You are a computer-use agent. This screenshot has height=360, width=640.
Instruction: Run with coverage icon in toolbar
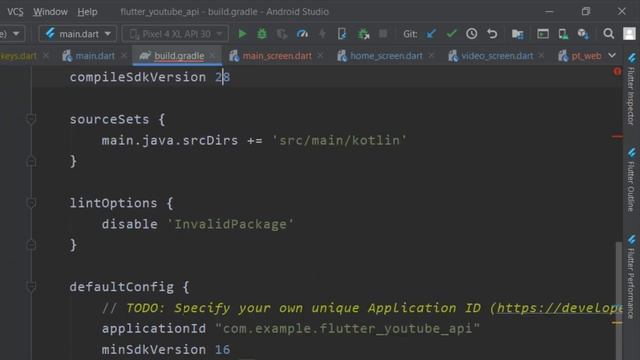(282, 34)
